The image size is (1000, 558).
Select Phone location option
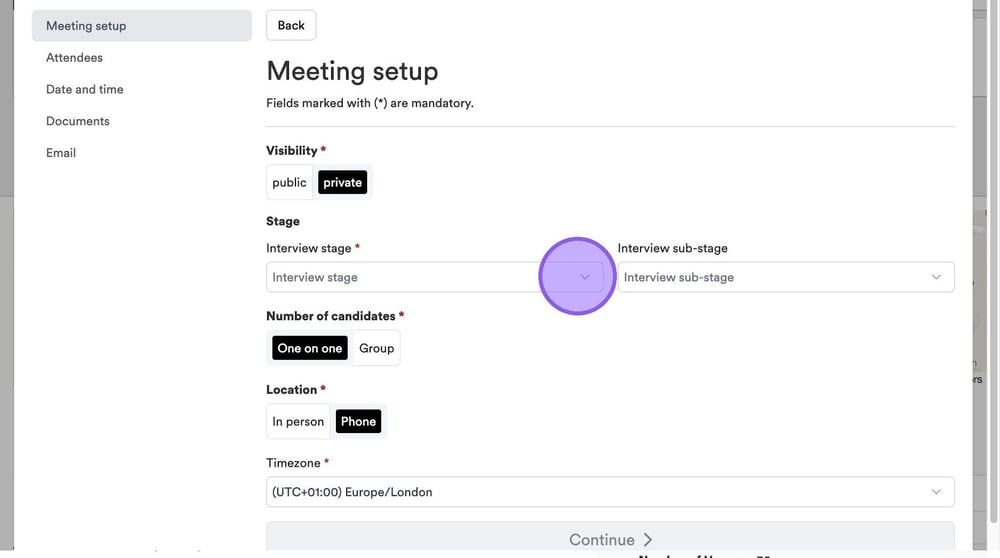point(358,422)
